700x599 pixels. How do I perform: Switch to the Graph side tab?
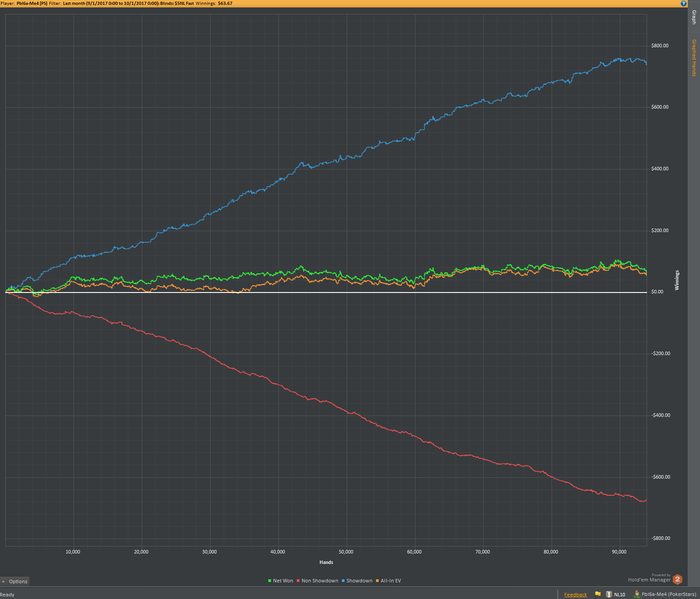pyautogui.click(x=694, y=17)
